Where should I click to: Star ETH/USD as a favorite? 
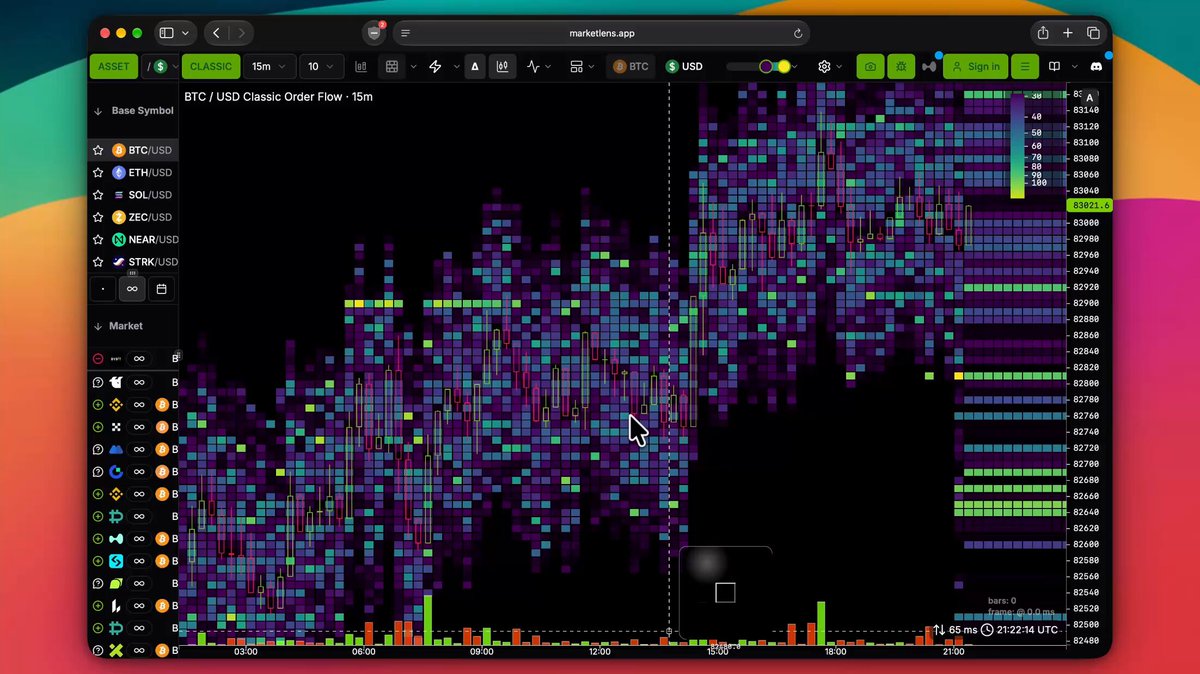[x=98, y=173]
